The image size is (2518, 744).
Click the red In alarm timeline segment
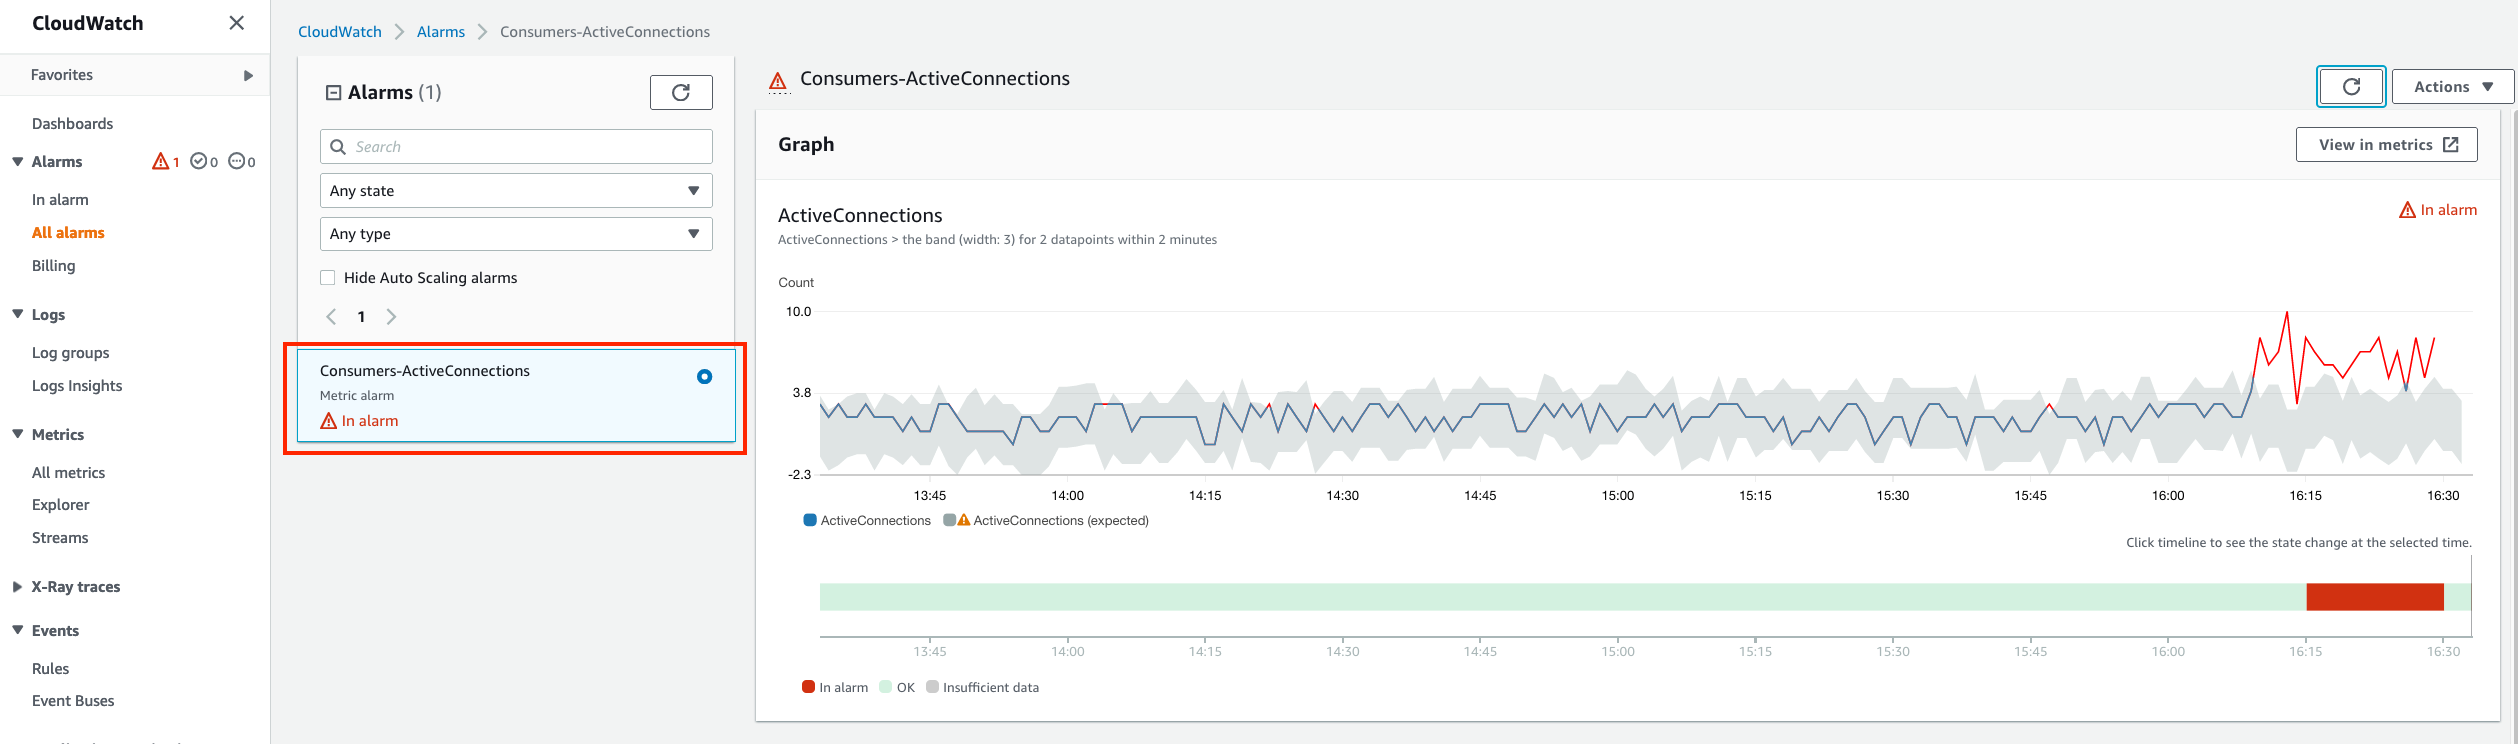(2374, 597)
